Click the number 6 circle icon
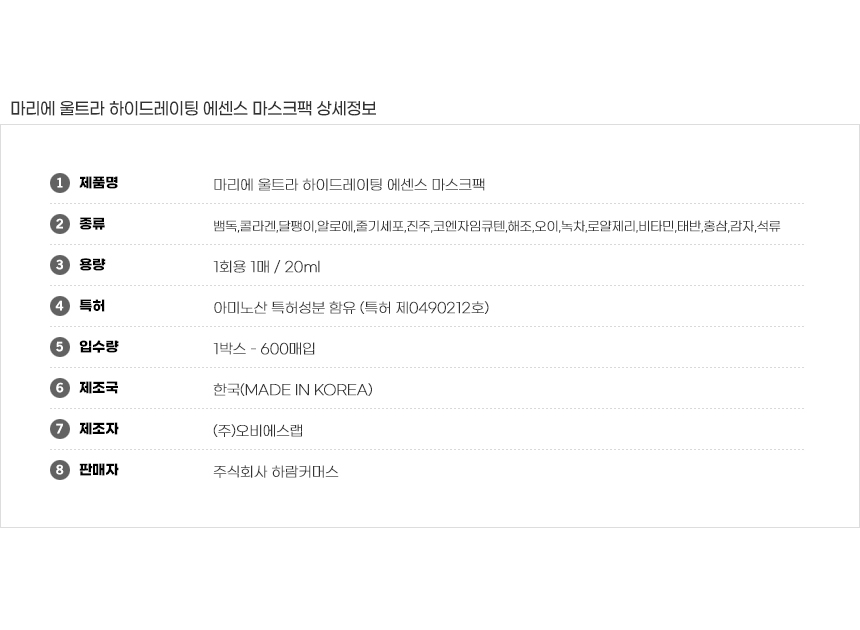Screen dimensions: 860x630 pos(60,388)
